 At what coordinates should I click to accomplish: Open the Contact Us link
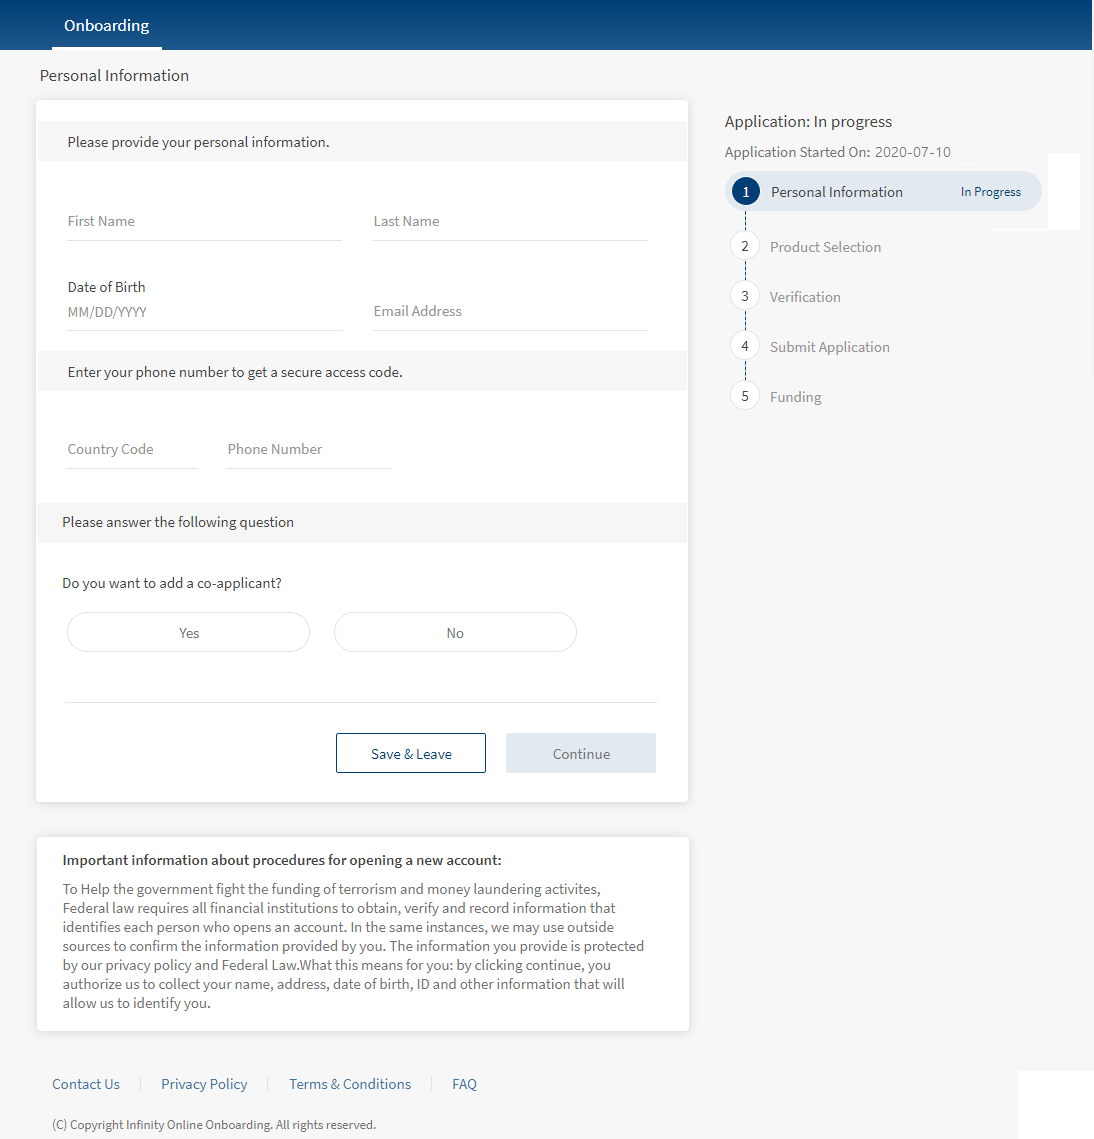(86, 1084)
